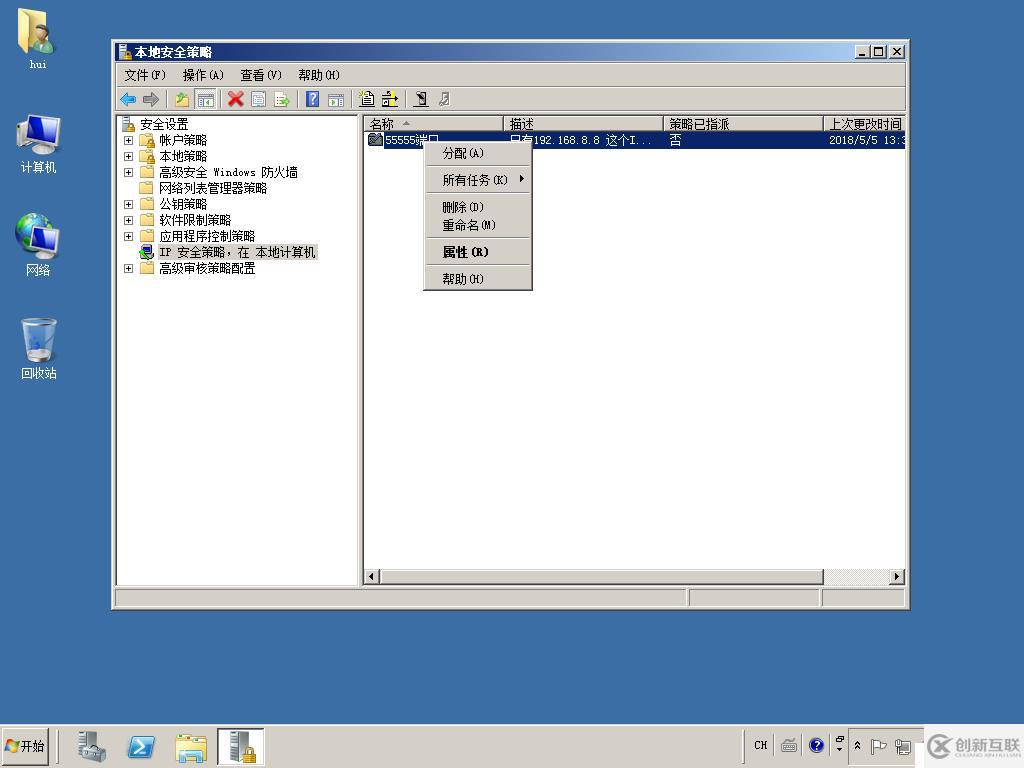Click the Up one level folder icon
This screenshot has width=1024, height=768.
click(181, 99)
